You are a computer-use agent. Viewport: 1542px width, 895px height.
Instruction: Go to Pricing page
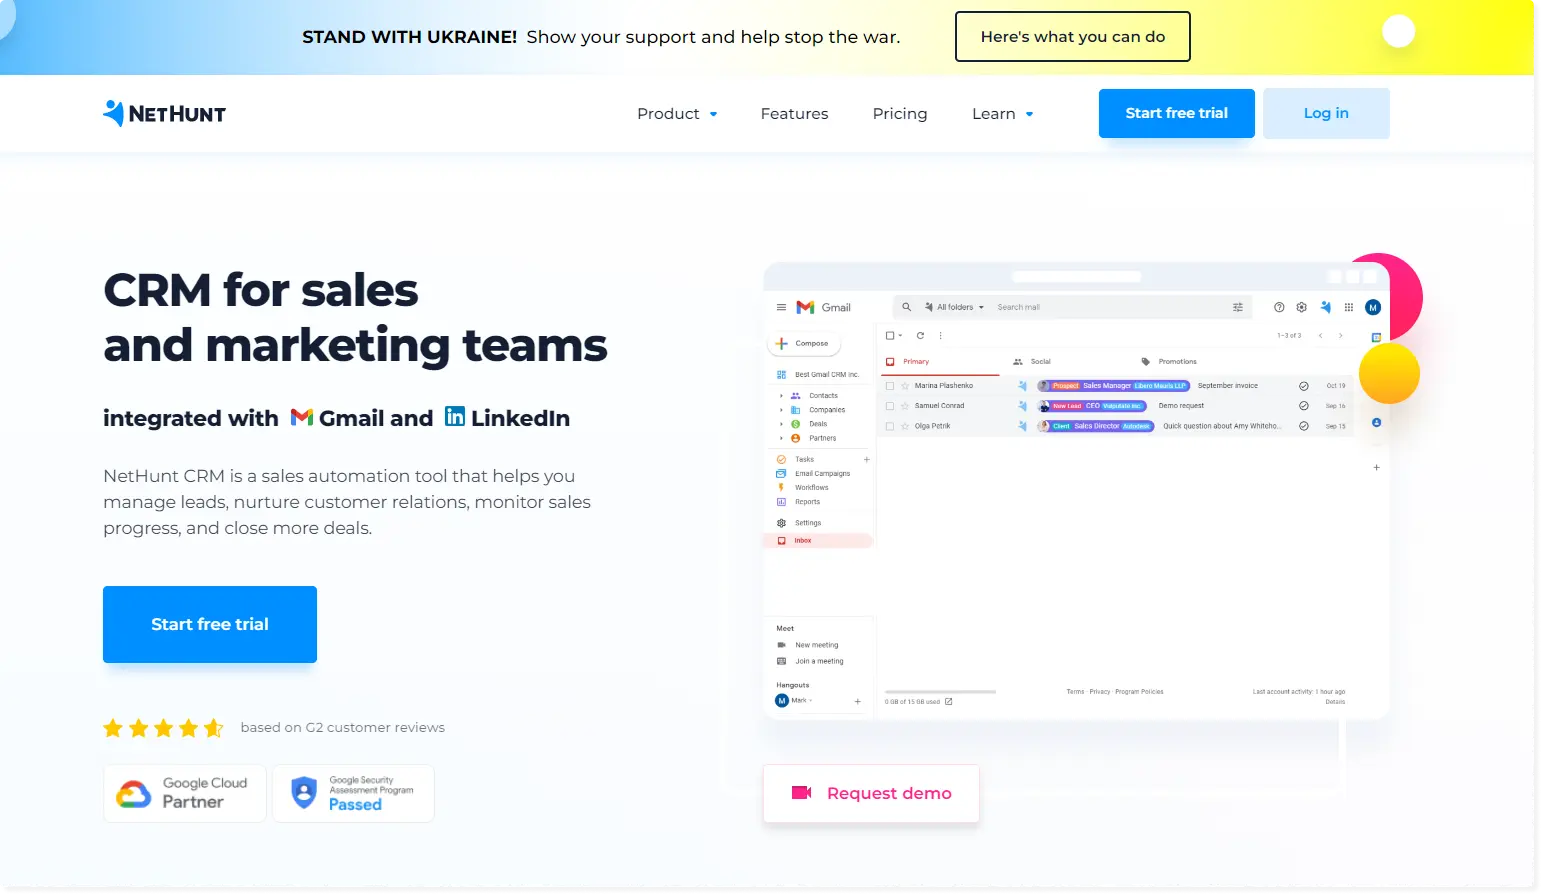point(900,114)
